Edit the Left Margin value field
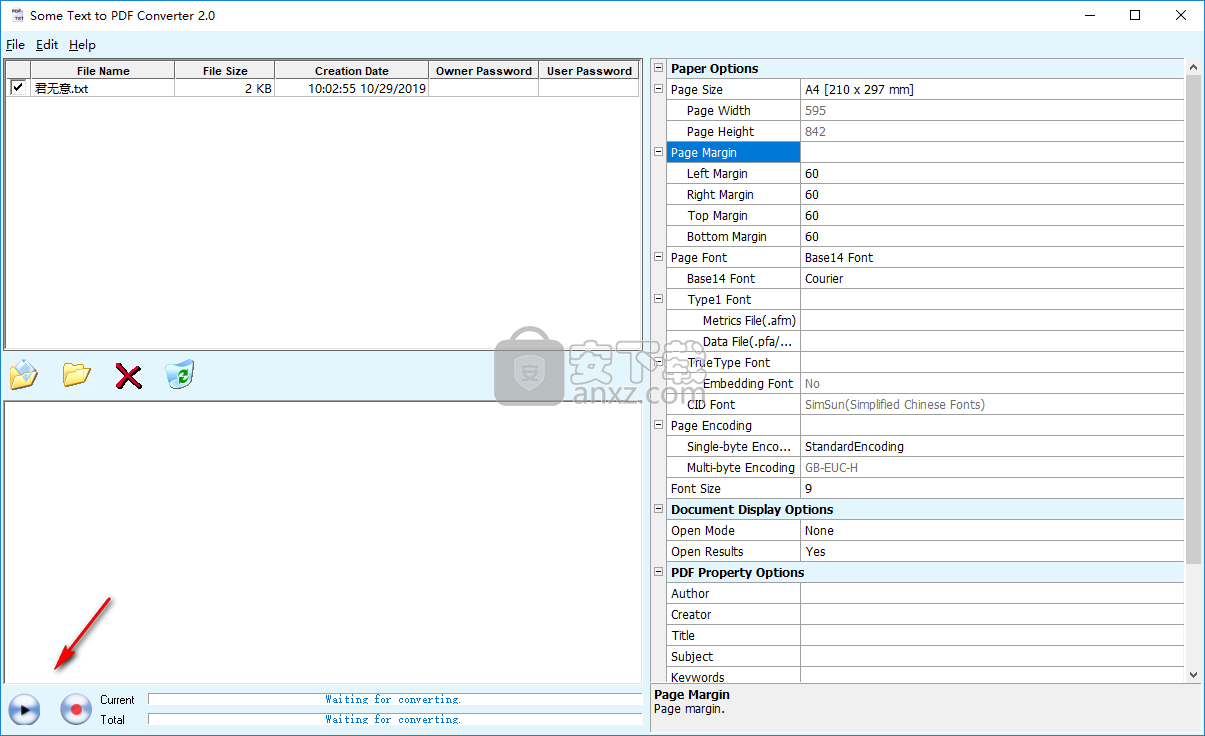Screen dimensions: 1205x736 (x=992, y=173)
